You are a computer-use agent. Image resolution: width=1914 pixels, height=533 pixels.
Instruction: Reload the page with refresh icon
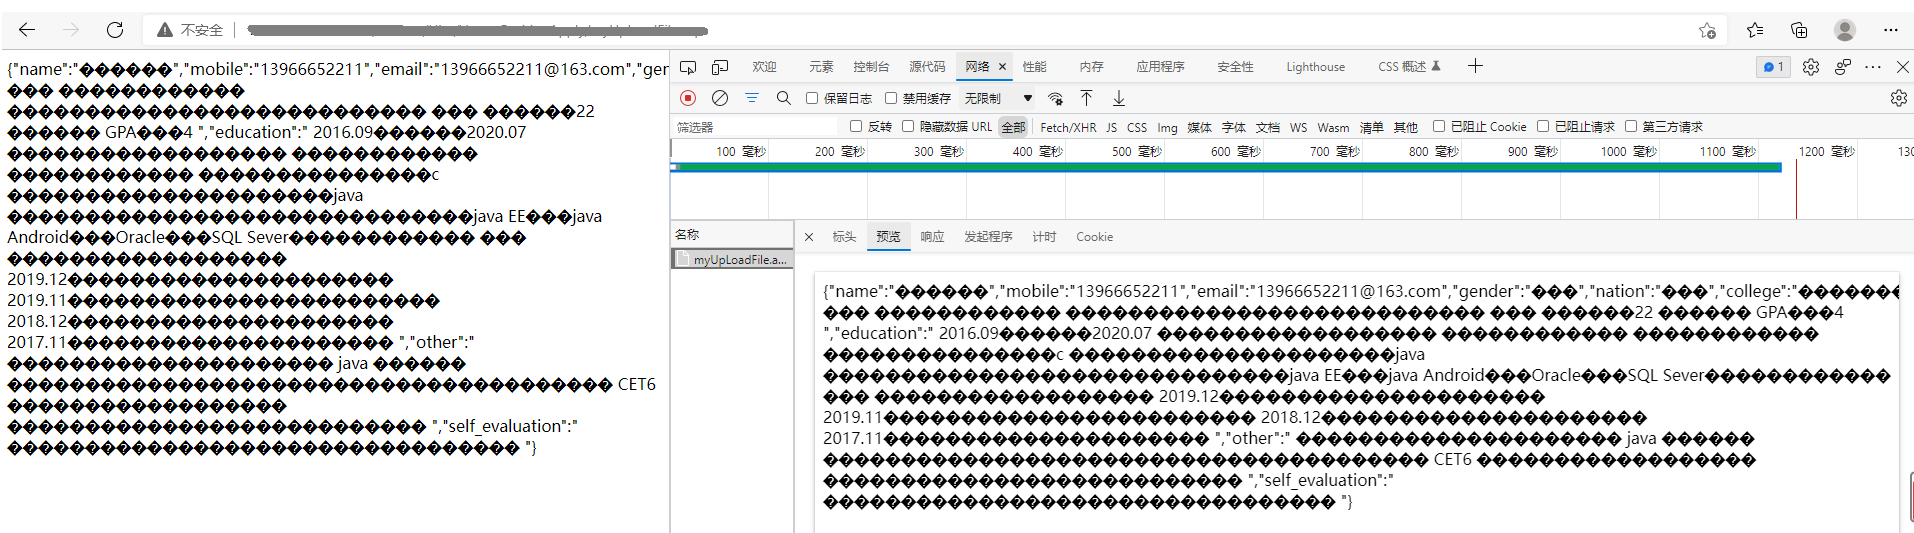click(115, 30)
